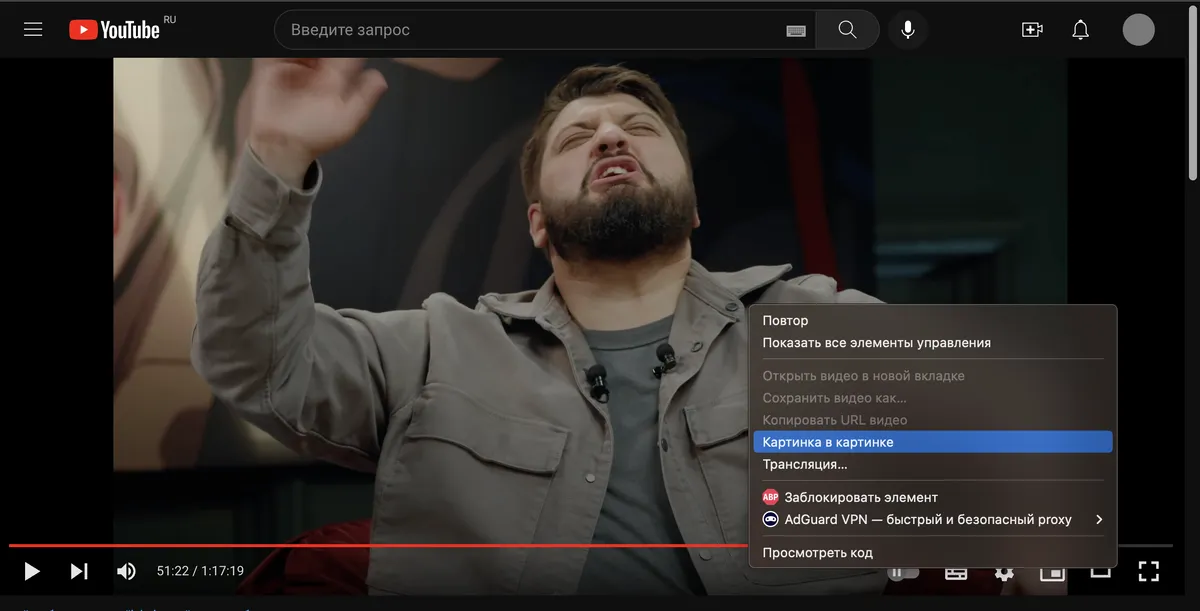The width and height of the screenshot is (1200, 611).
Task: Enter fullscreen mode
Action: (x=1149, y=571)
